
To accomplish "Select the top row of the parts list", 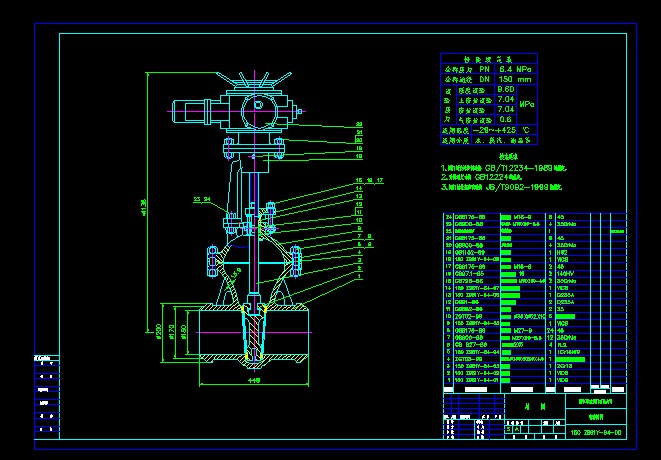I will [520, 215].
